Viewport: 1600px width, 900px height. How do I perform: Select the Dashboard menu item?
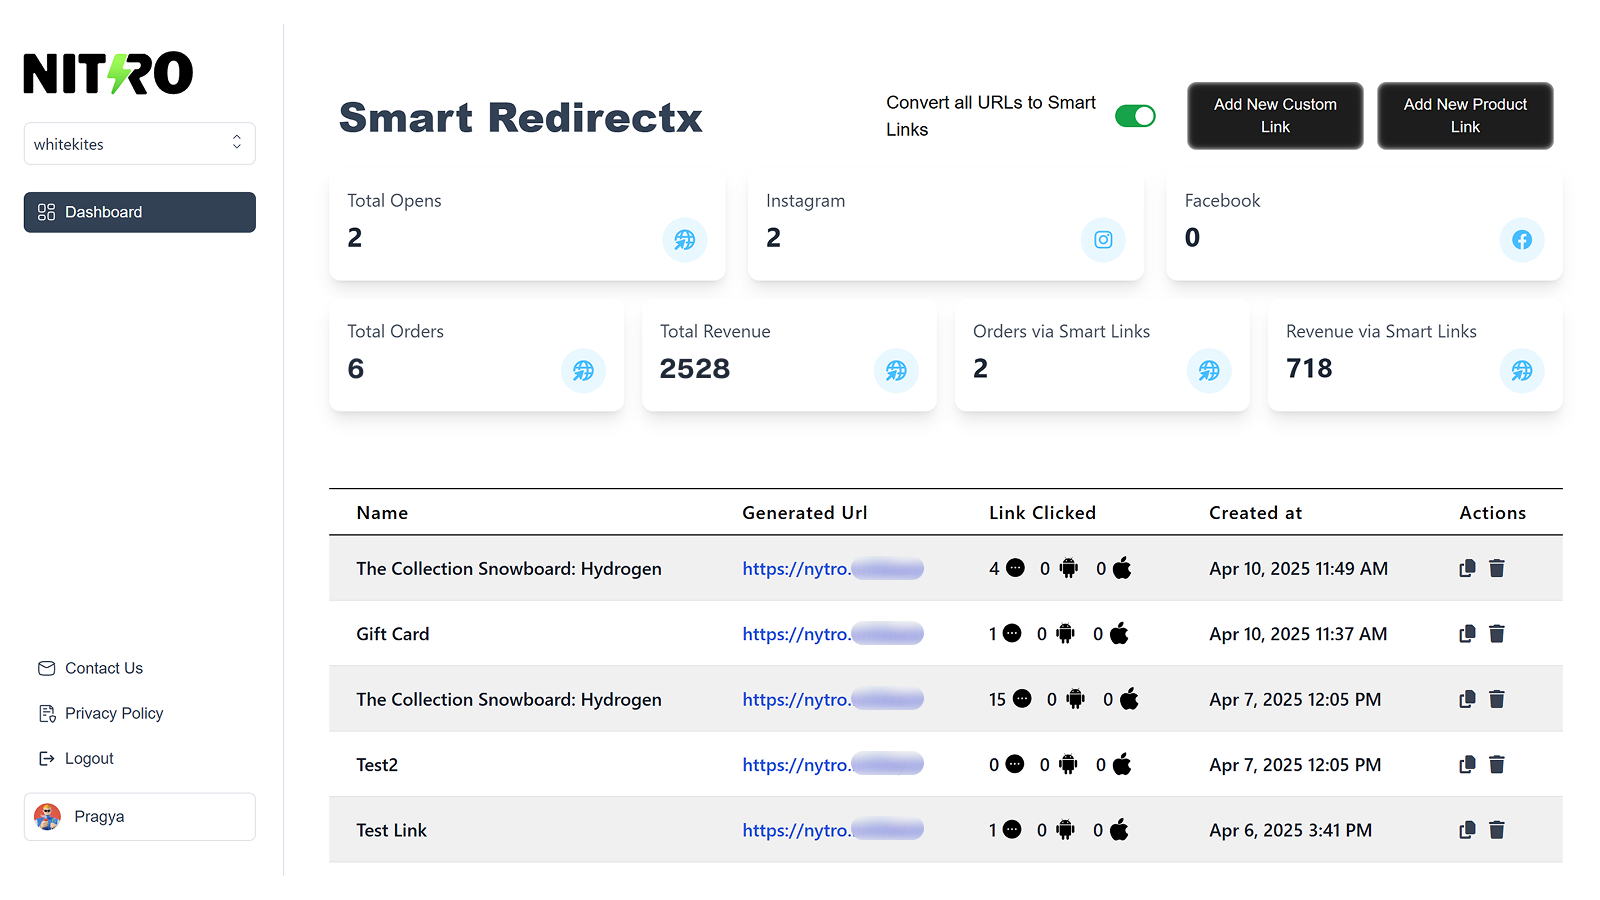pos(139,212)
